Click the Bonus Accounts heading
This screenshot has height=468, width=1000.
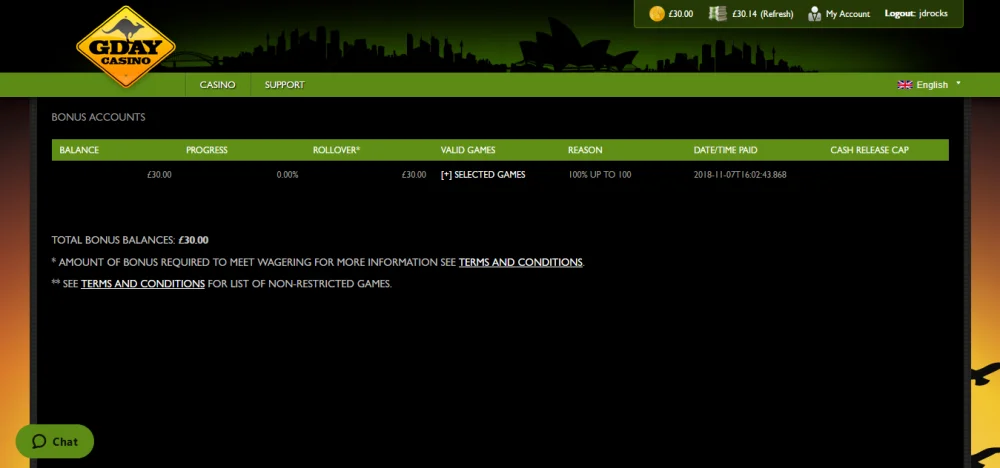[x=98, y=117]
